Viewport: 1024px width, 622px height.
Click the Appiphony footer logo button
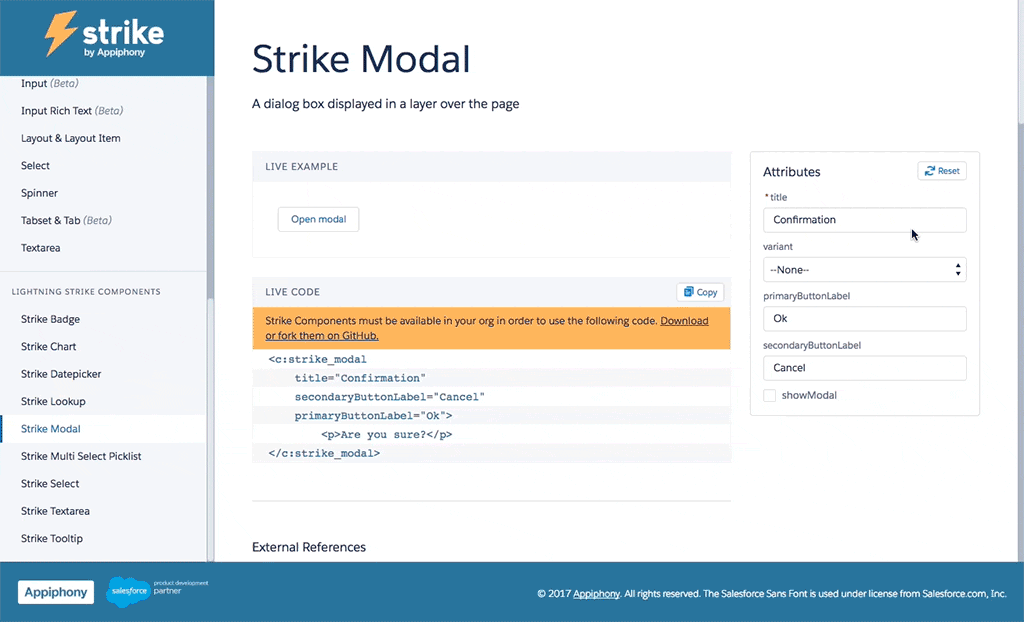[56, 592]
